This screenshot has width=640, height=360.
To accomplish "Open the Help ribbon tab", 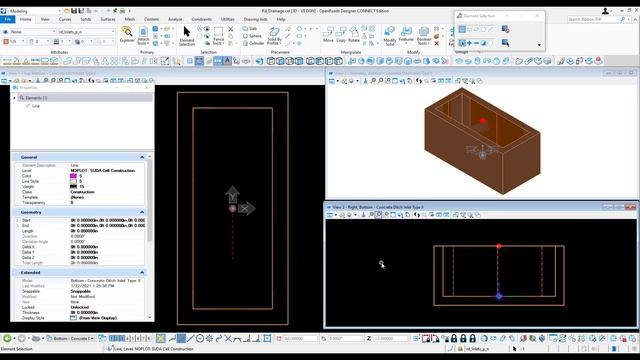I will (x=281, y=19).
